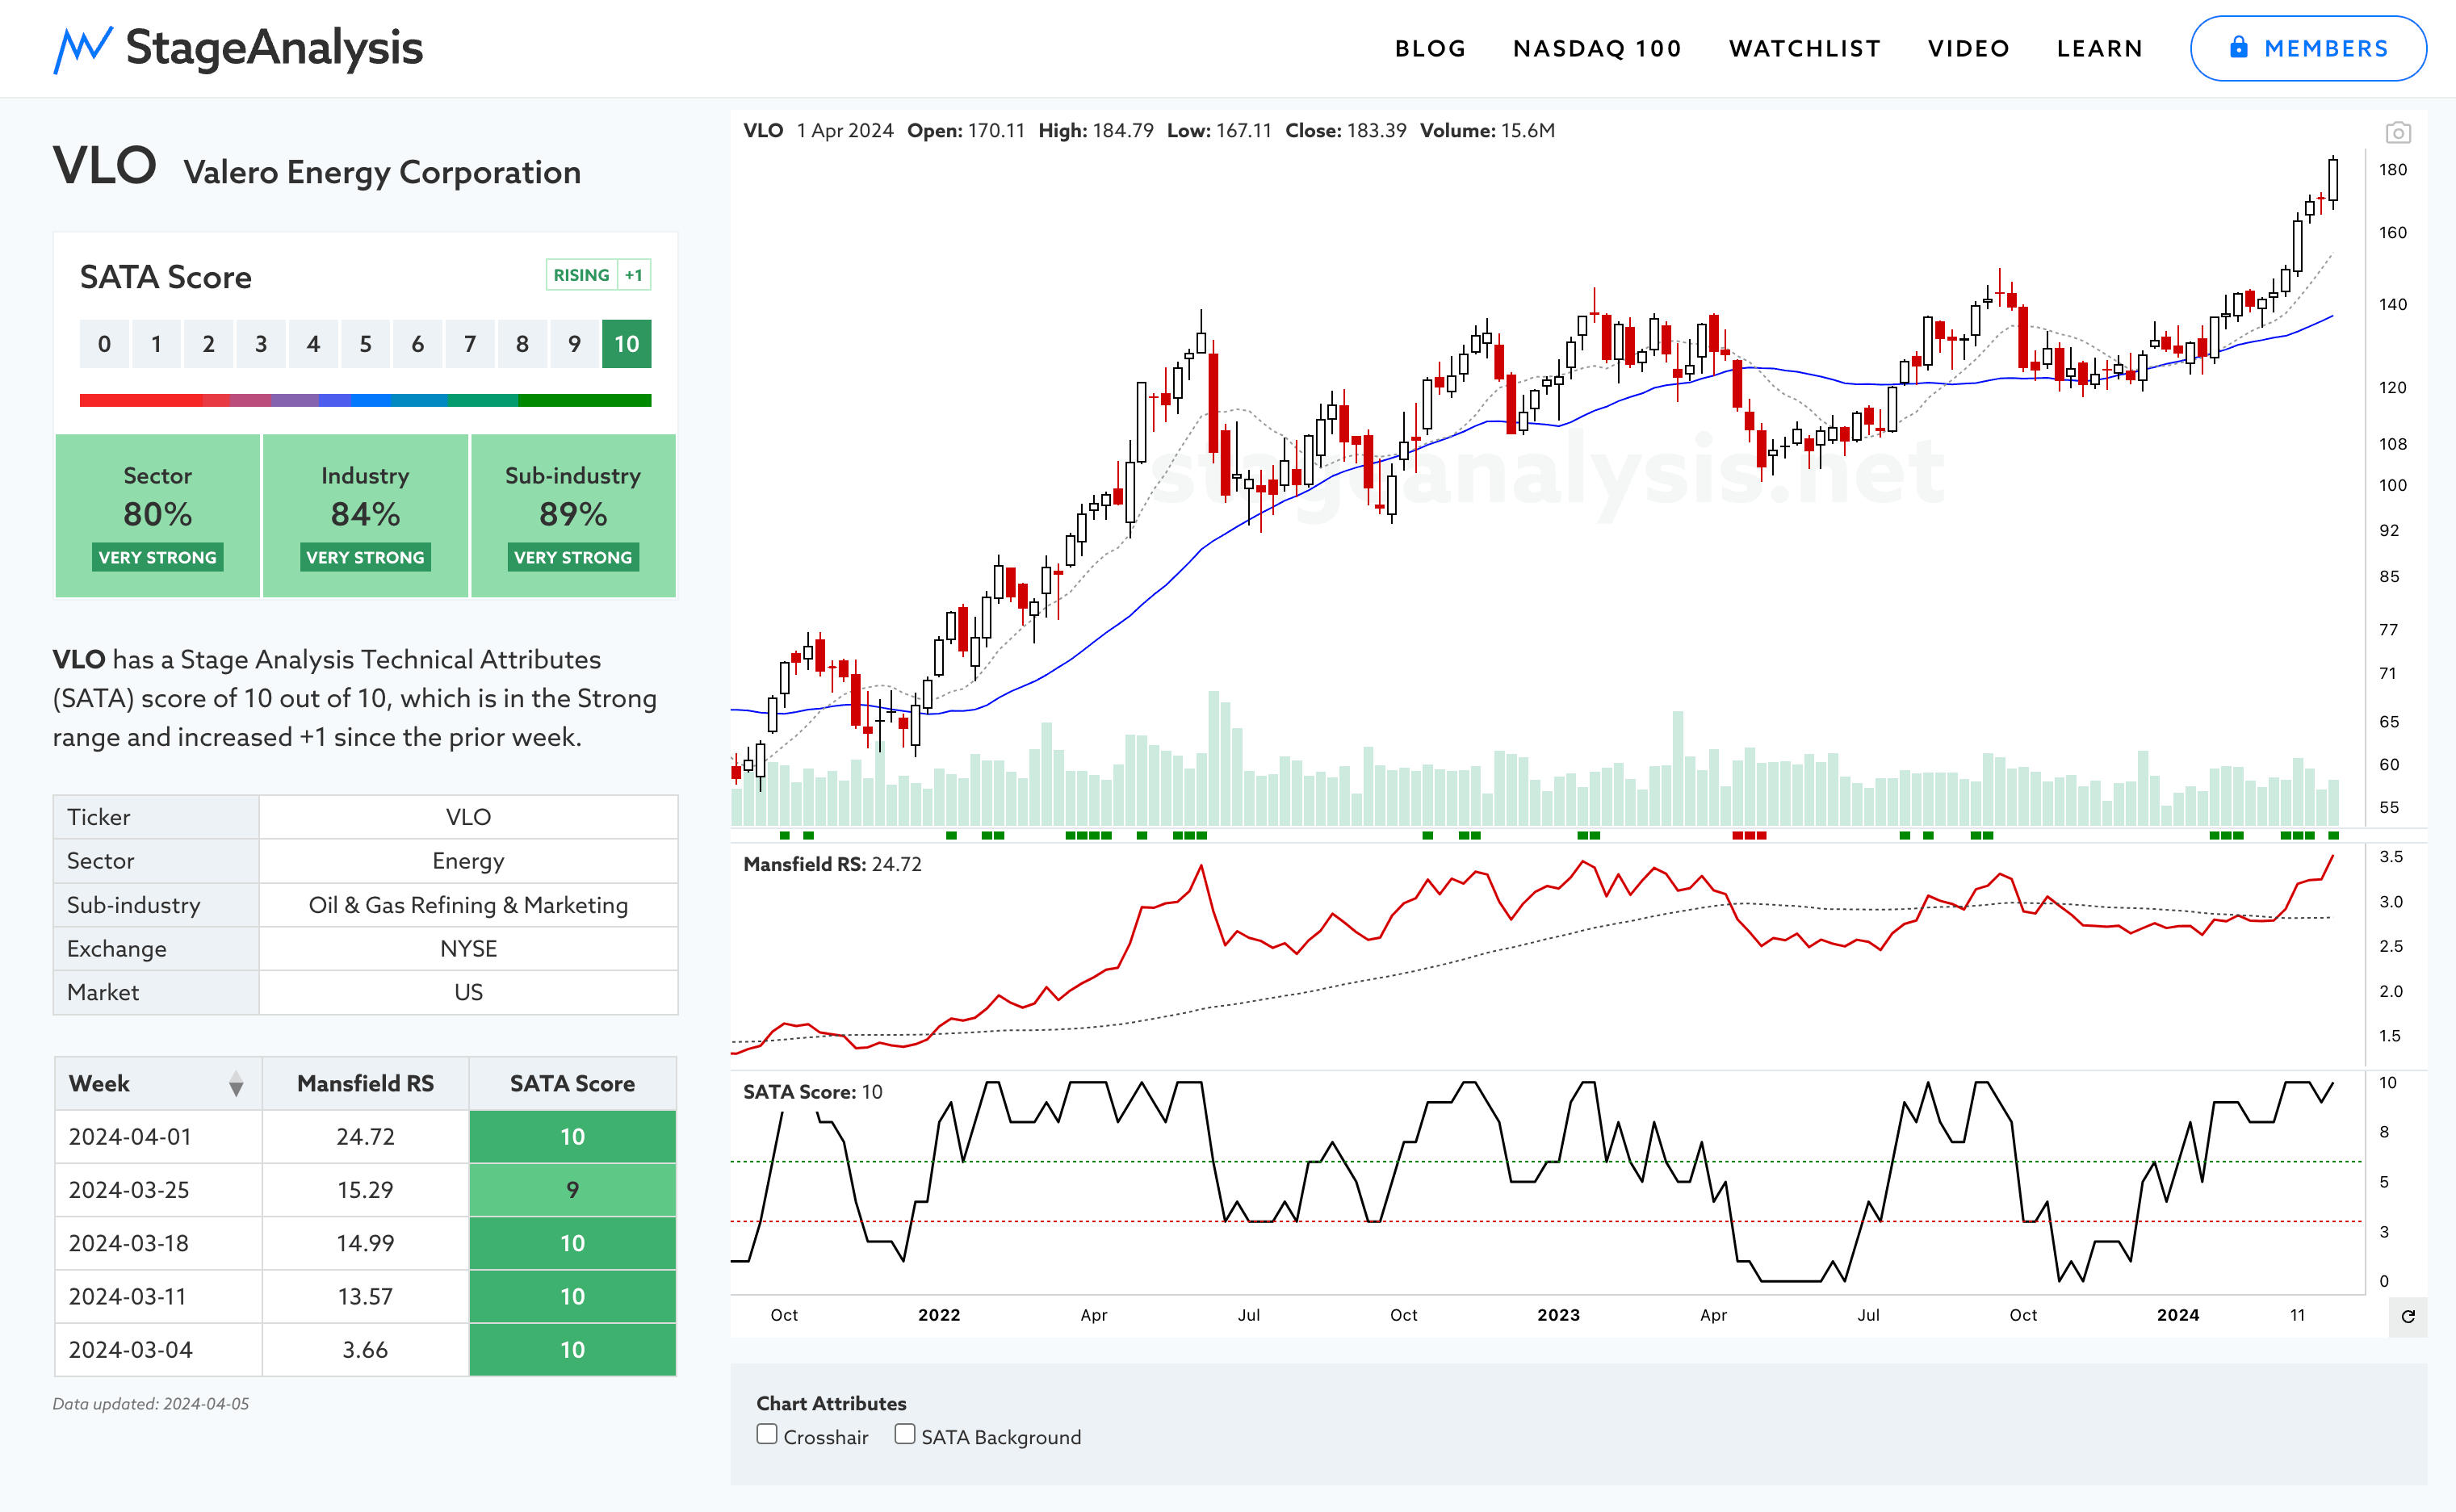The image size is (2456, 1512).
Task: Click the VLO ticker value cell
Action: tap(468, 817)
